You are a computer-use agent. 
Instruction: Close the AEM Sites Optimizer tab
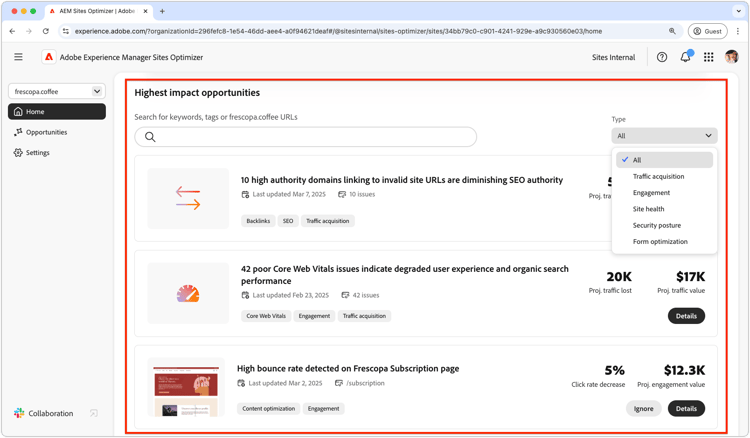pos(145,11)
